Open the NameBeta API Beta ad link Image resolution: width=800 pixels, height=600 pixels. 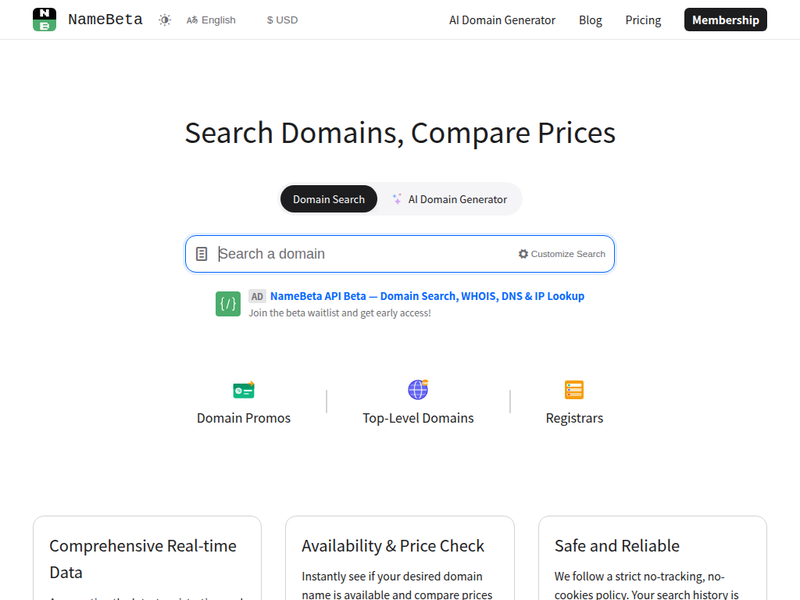[427, 296]
